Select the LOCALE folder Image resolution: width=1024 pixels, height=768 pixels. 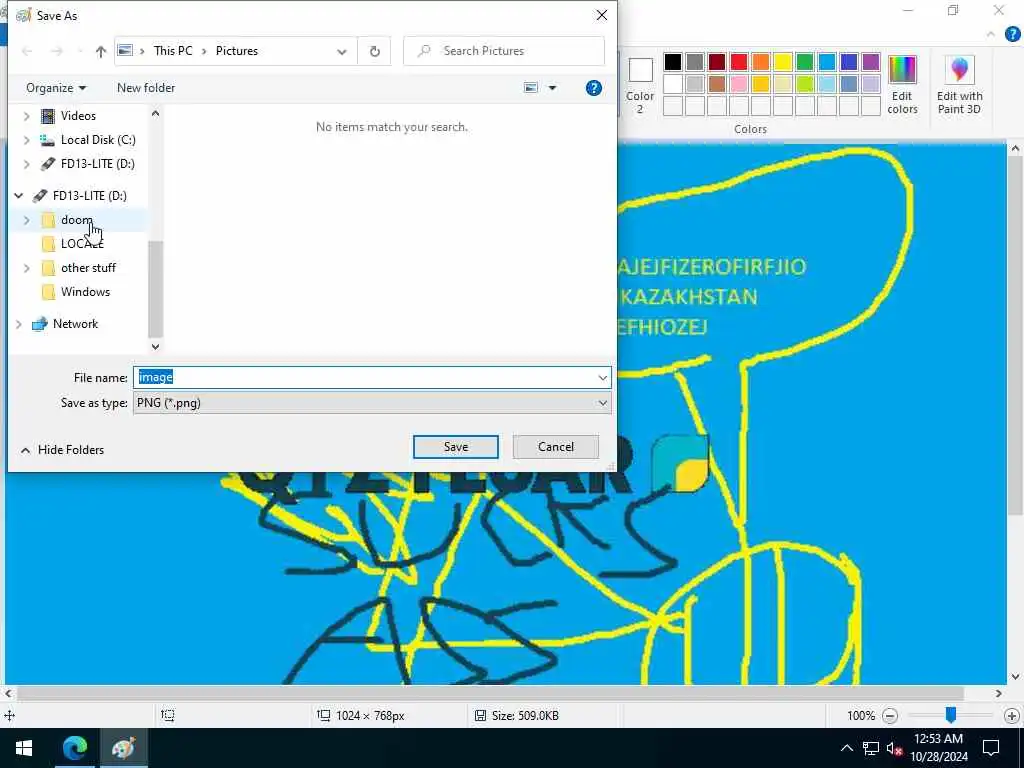(82, 244)
